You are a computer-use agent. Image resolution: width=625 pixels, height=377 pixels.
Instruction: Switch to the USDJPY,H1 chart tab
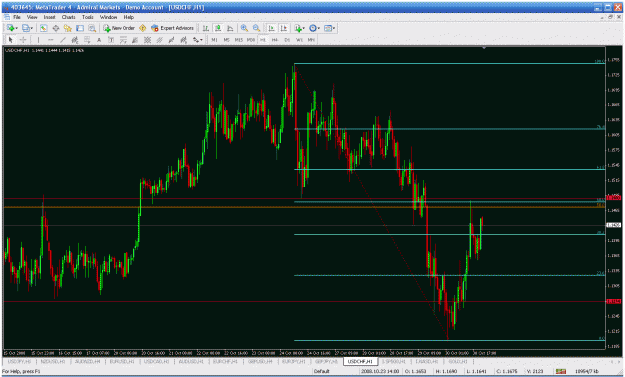[x=20, y=361]
